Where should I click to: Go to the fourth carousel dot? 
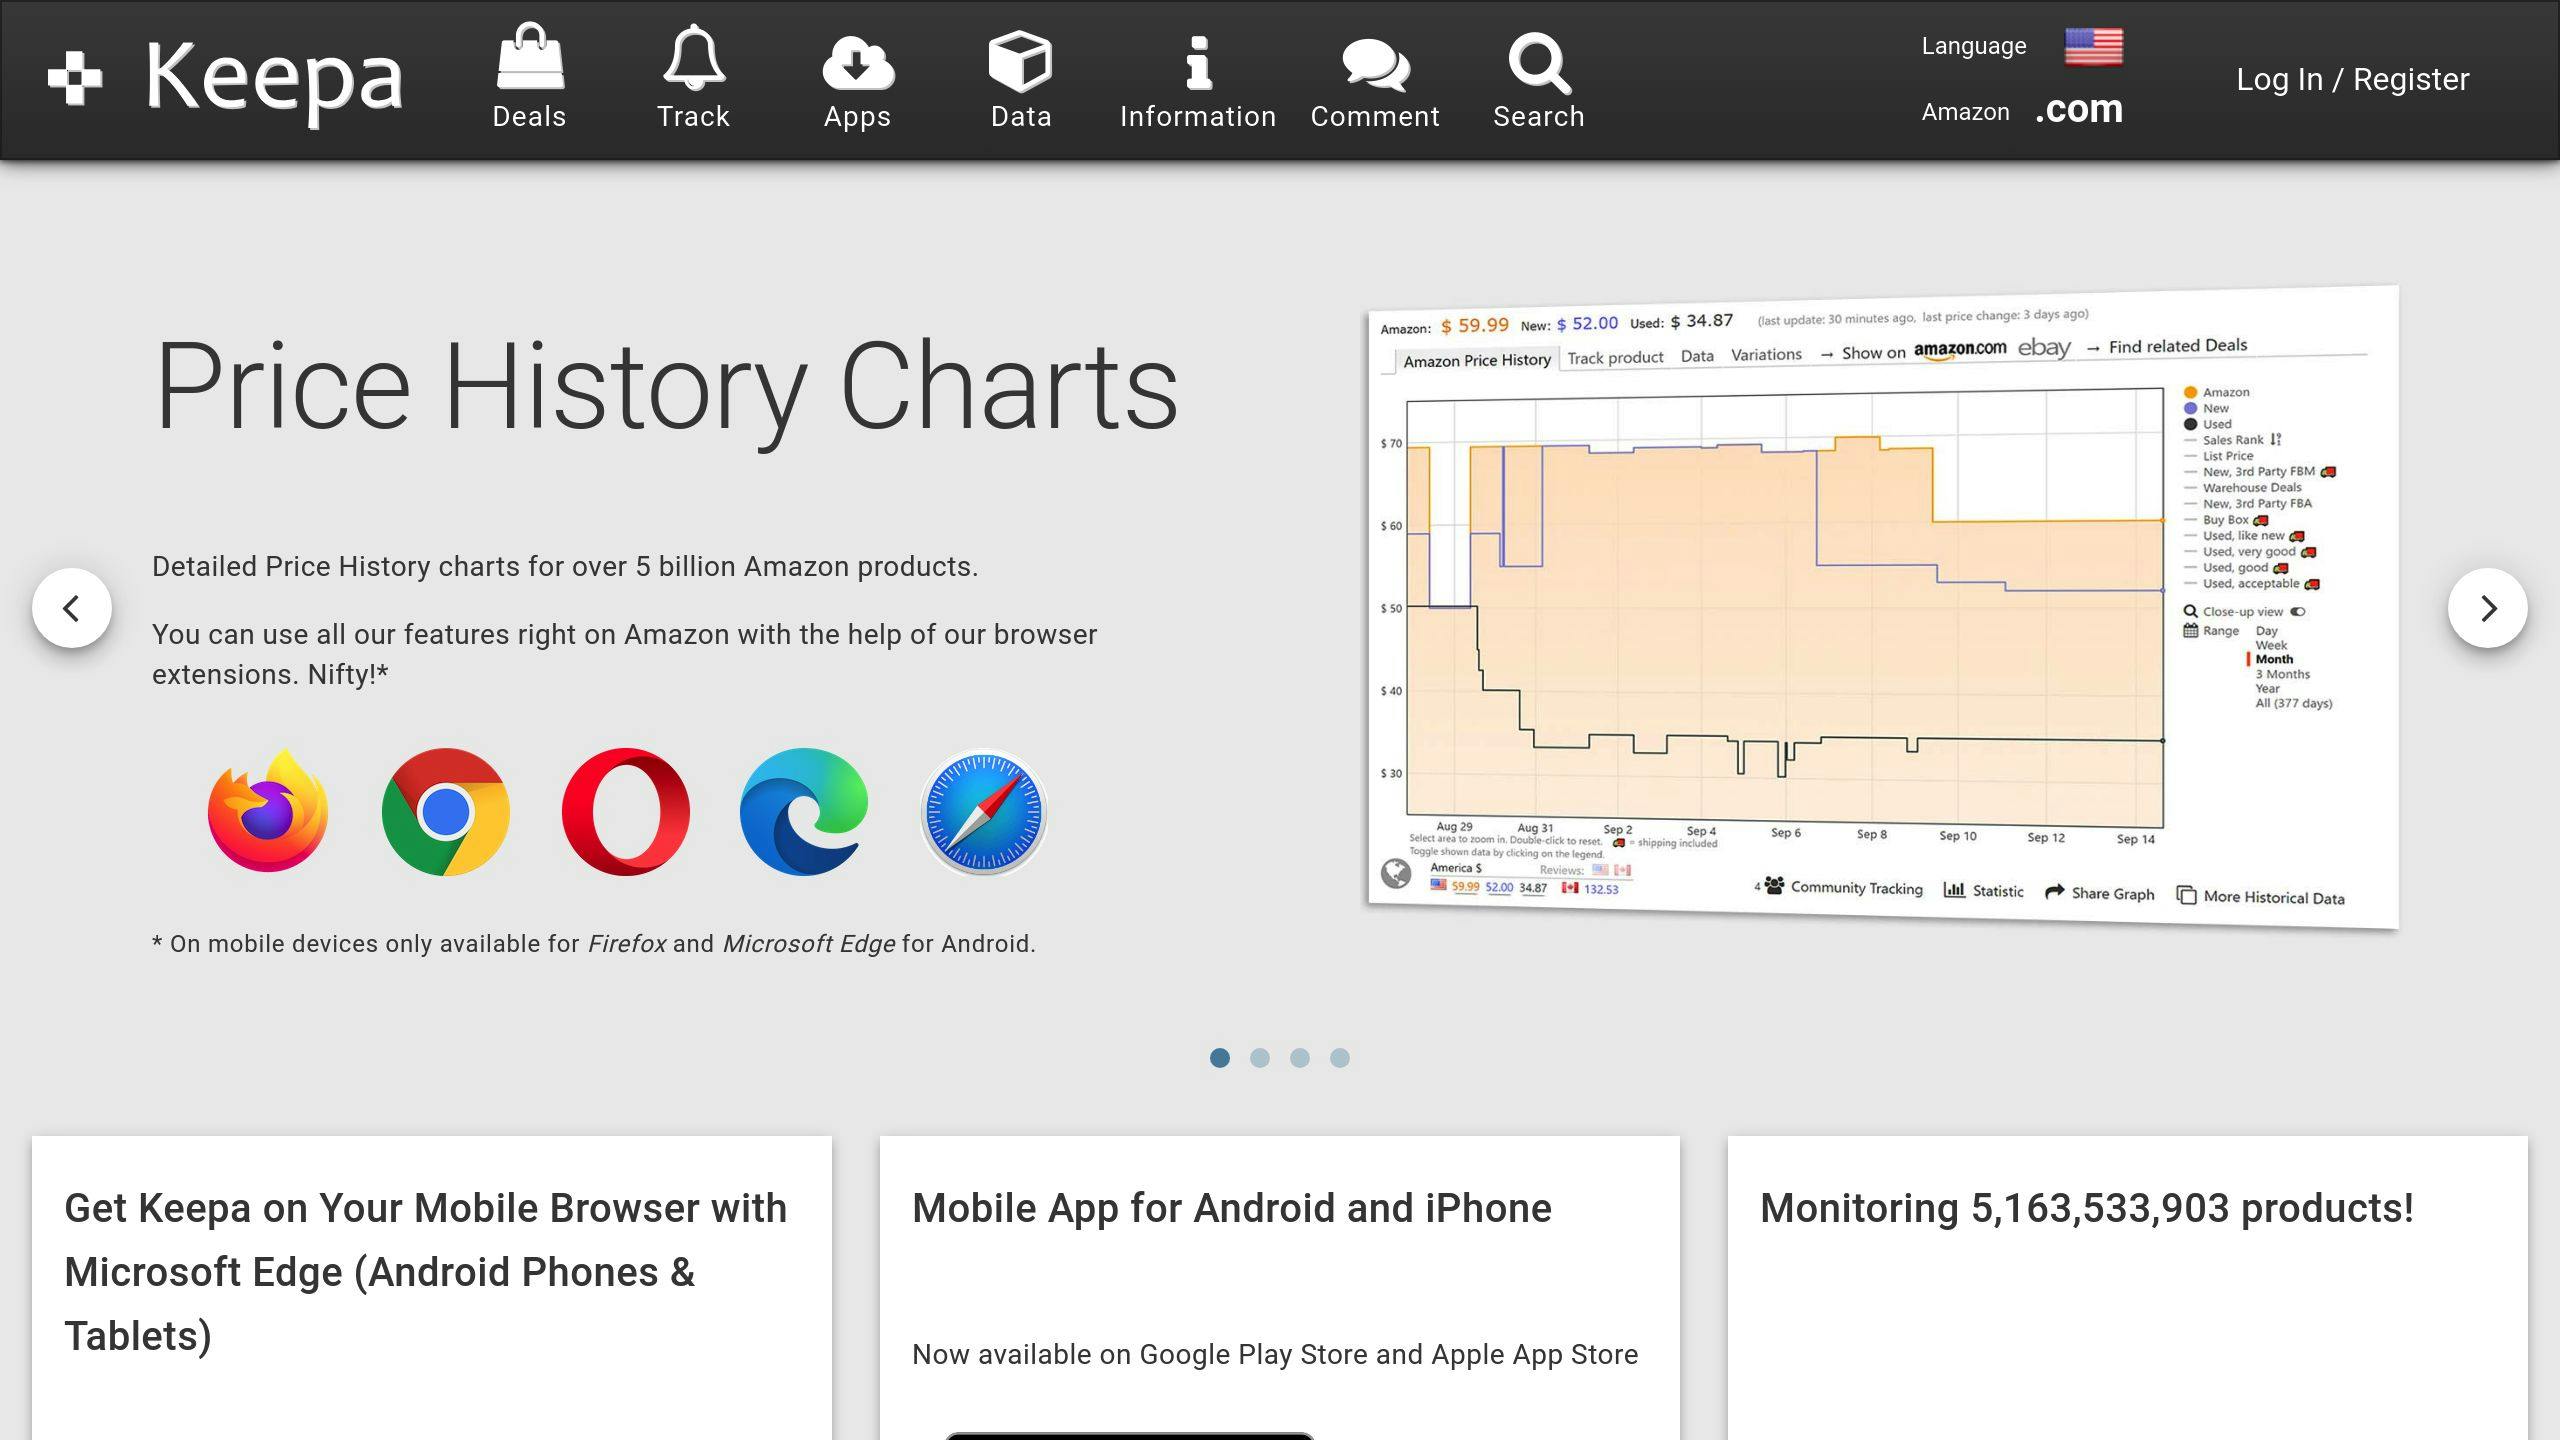pyautogui.click(x=1340, y=1058)
